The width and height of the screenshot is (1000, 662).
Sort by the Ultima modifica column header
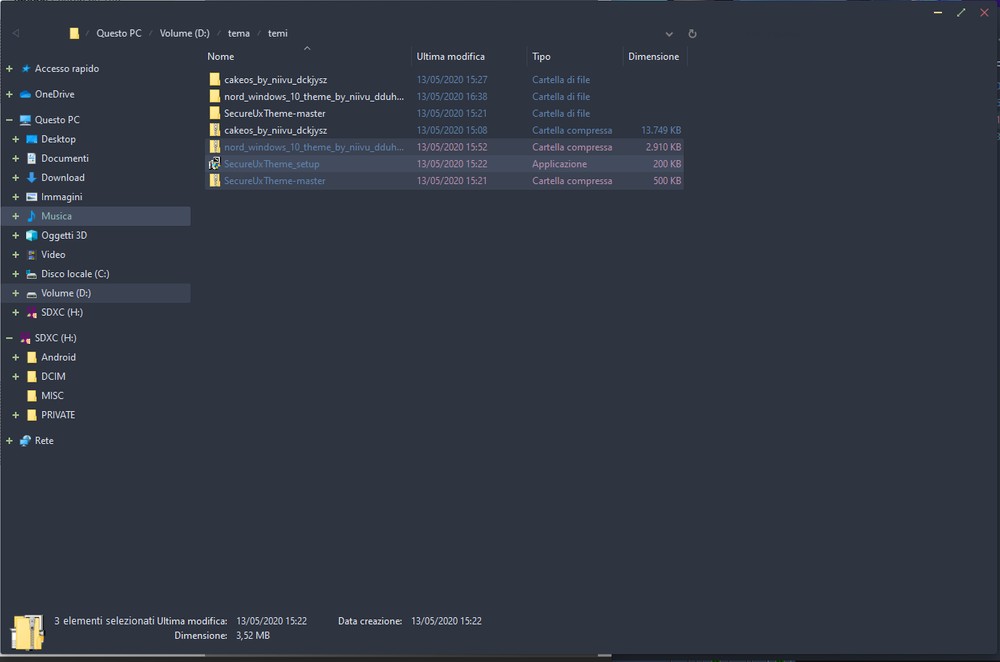pyautogui.click(x=450, y=57)
